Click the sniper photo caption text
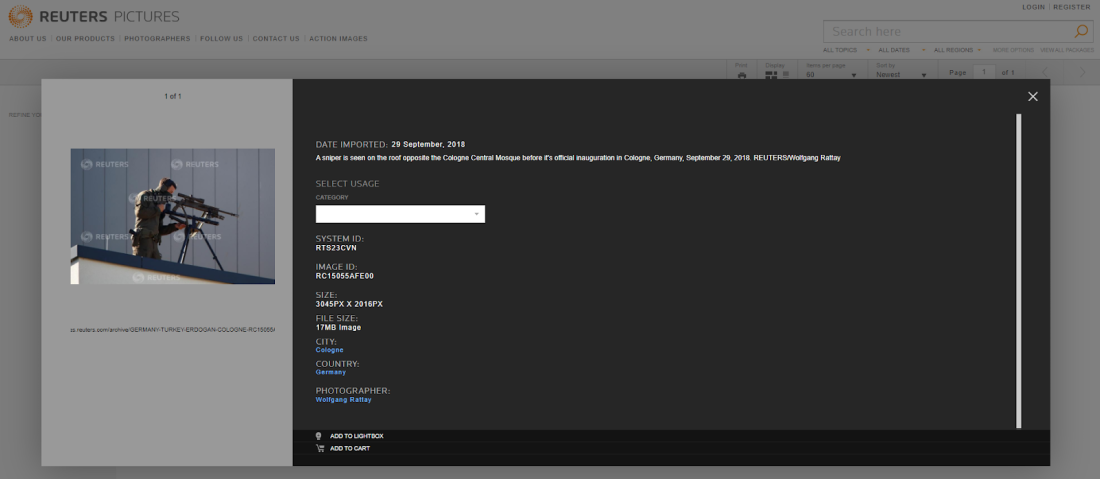 [x=578, y=158]
